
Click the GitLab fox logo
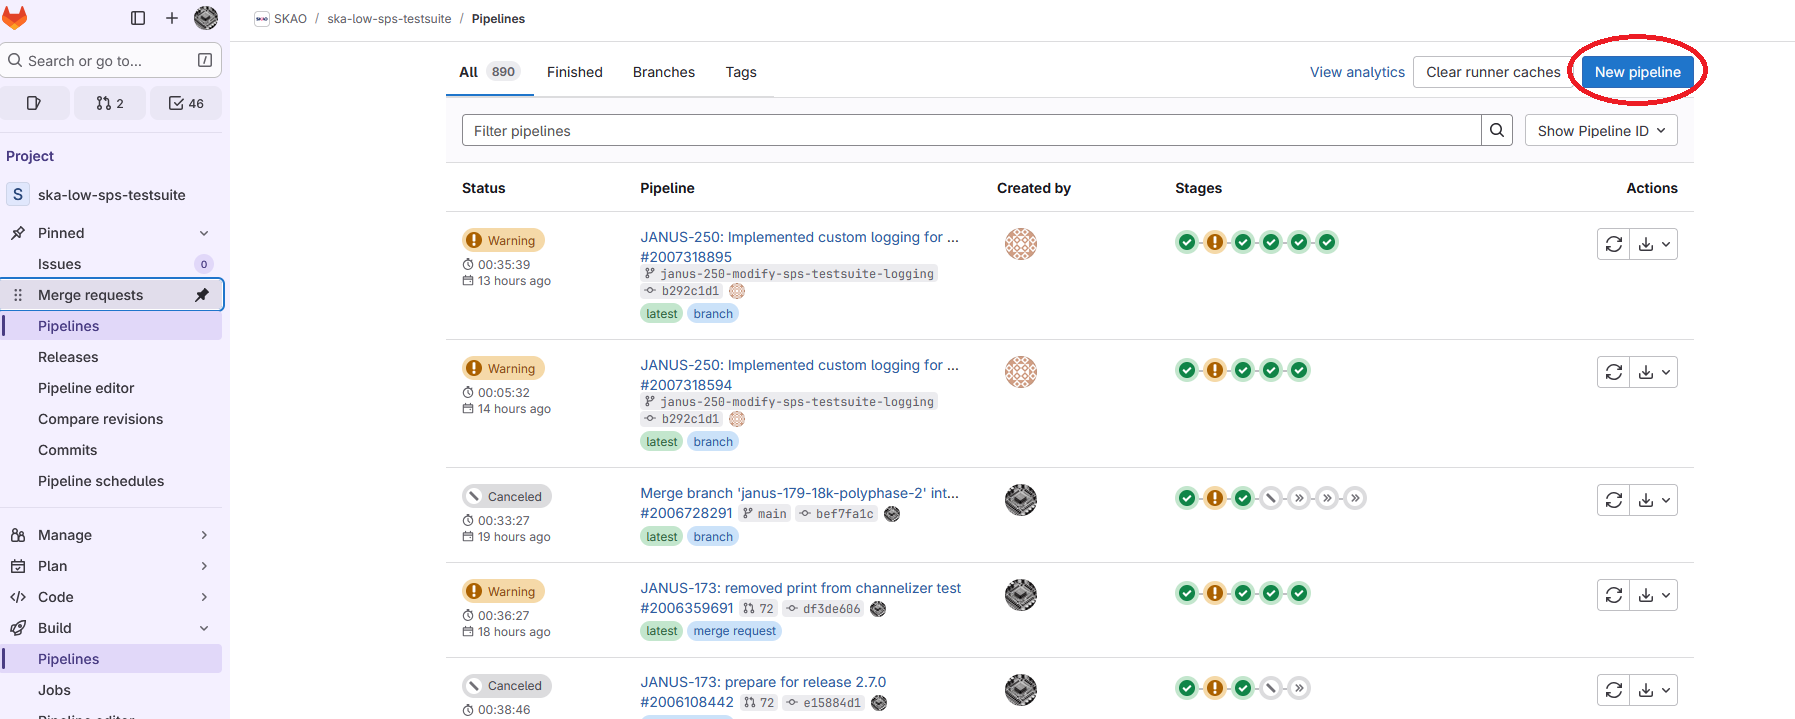(15, 18)
